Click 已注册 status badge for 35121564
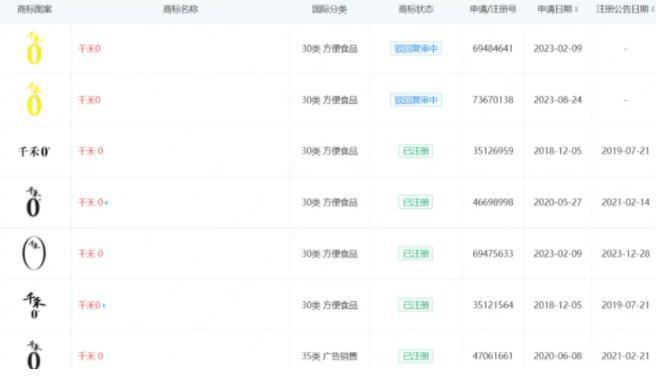The height and width of the screenshot is (391, 656). pyautogui.click(x=416, y=305)
